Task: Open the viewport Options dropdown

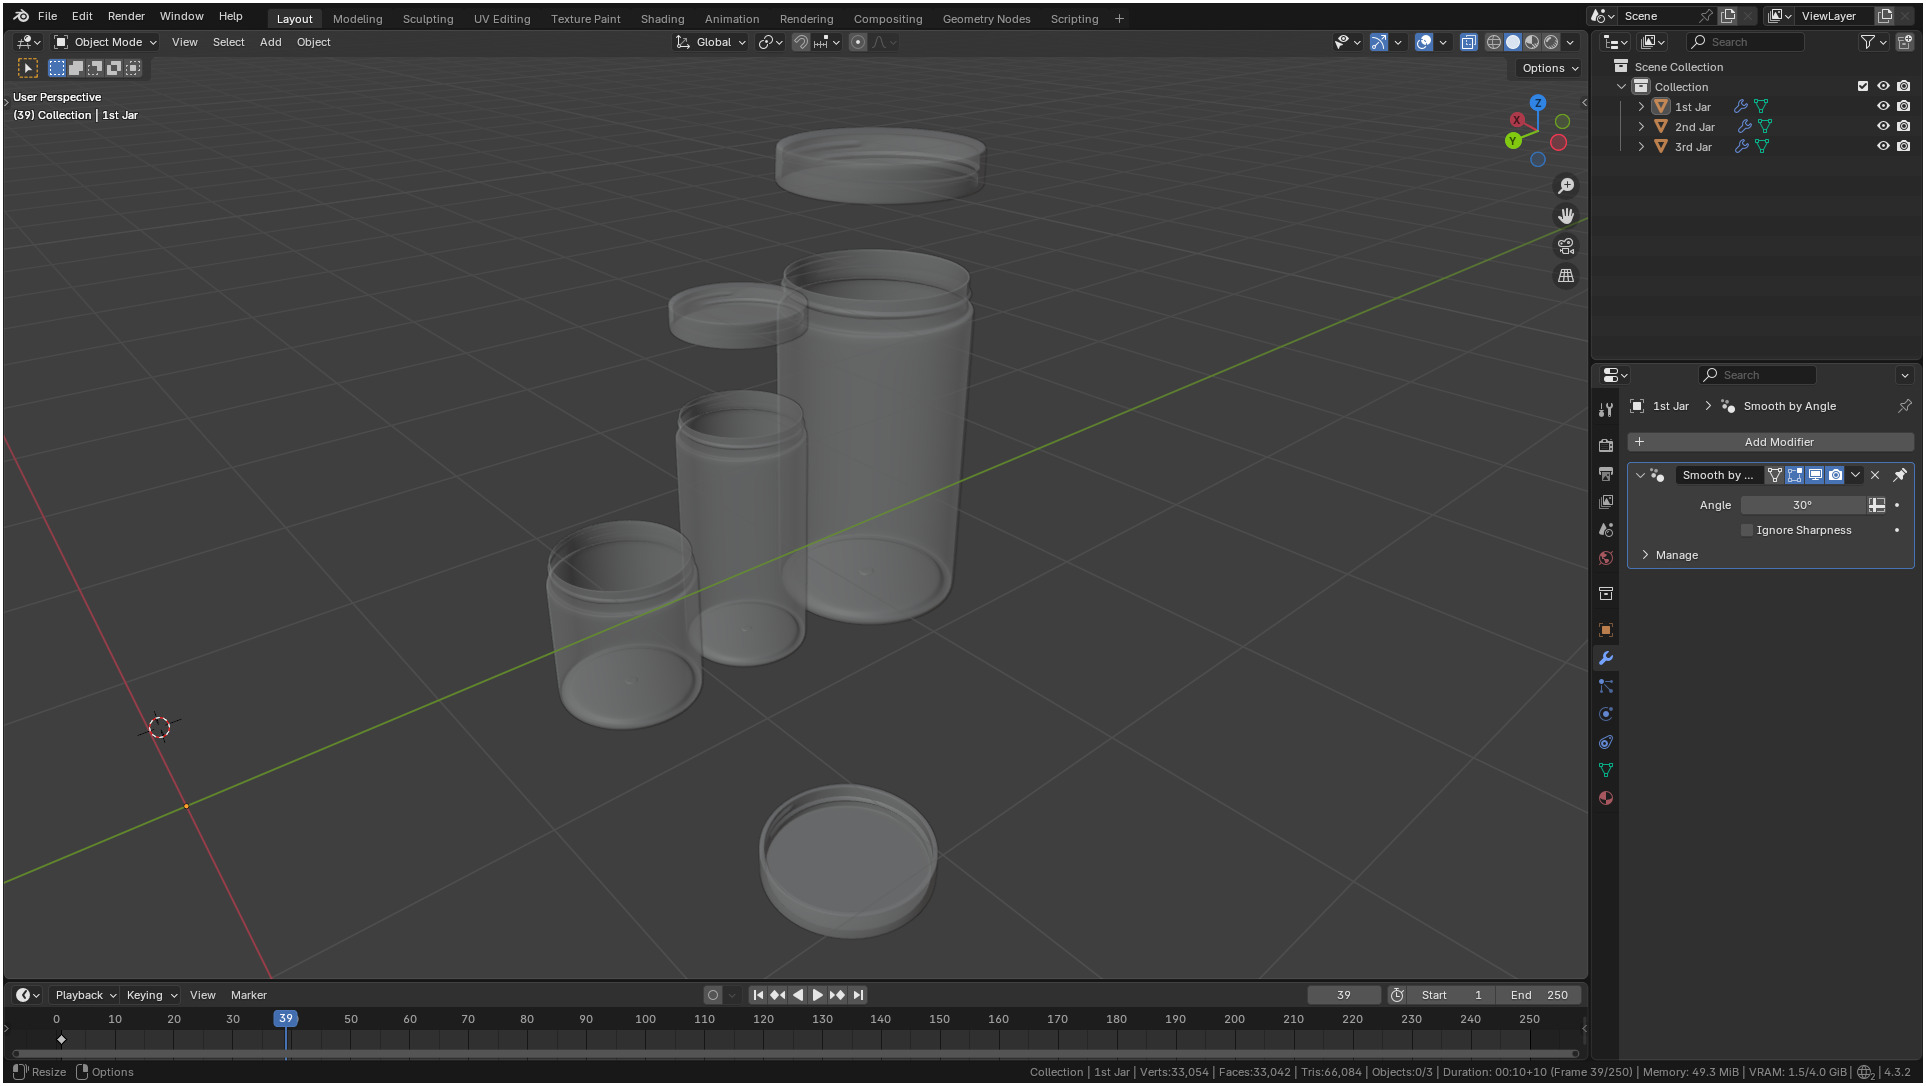Action: (1550, 68)
